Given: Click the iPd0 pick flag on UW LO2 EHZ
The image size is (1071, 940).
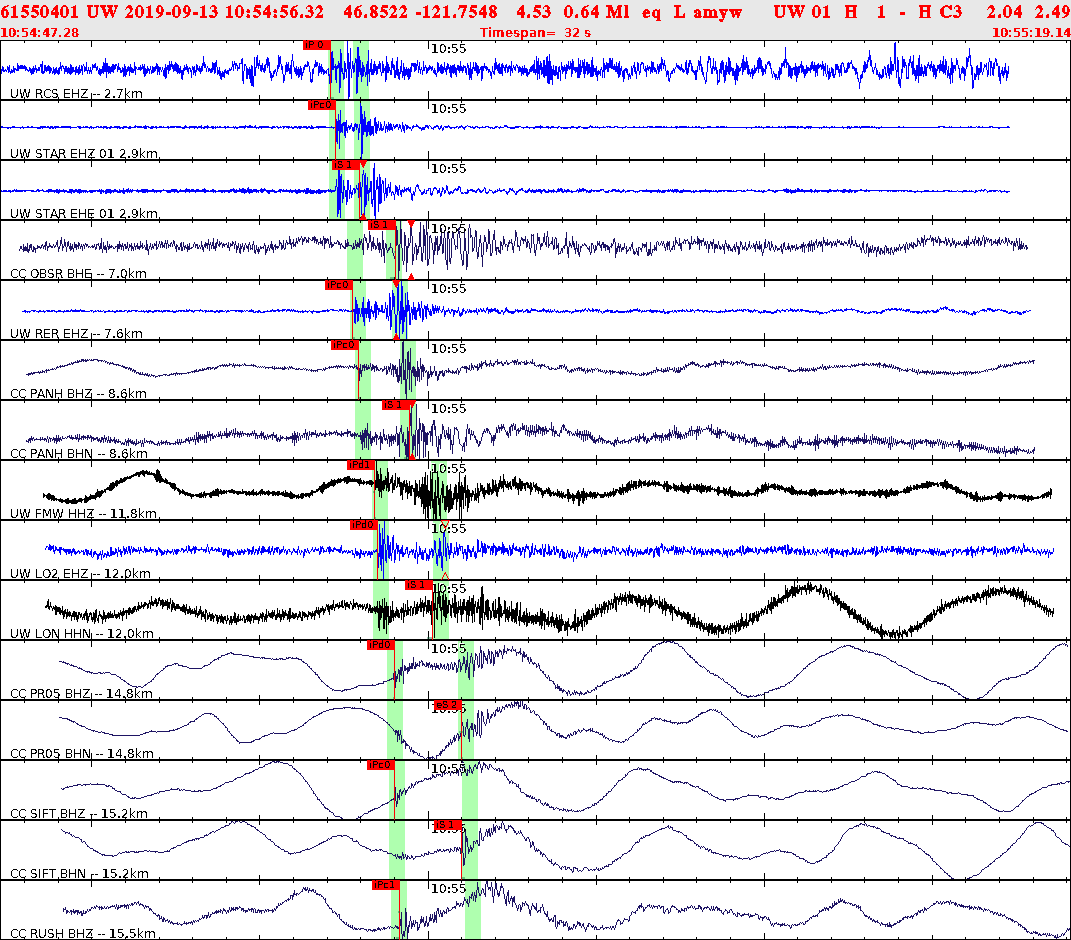Looking at the screenshot, I should click(363, 525).
